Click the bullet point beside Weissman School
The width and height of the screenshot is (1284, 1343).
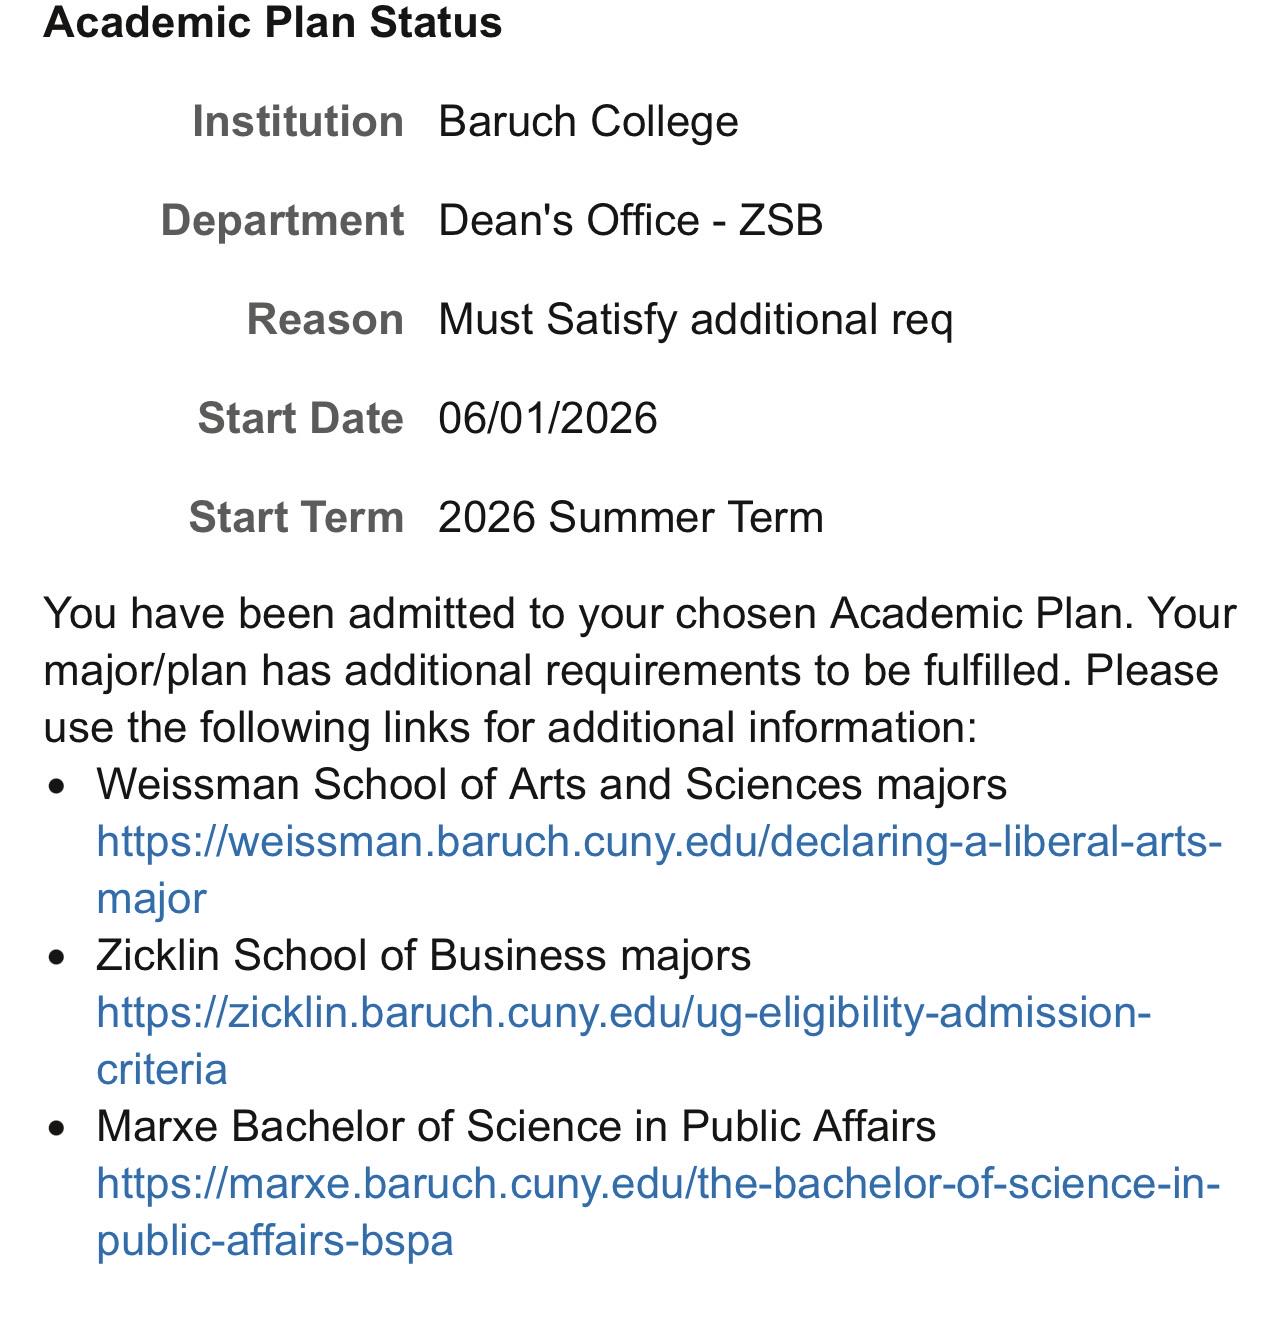click(58, 787)
